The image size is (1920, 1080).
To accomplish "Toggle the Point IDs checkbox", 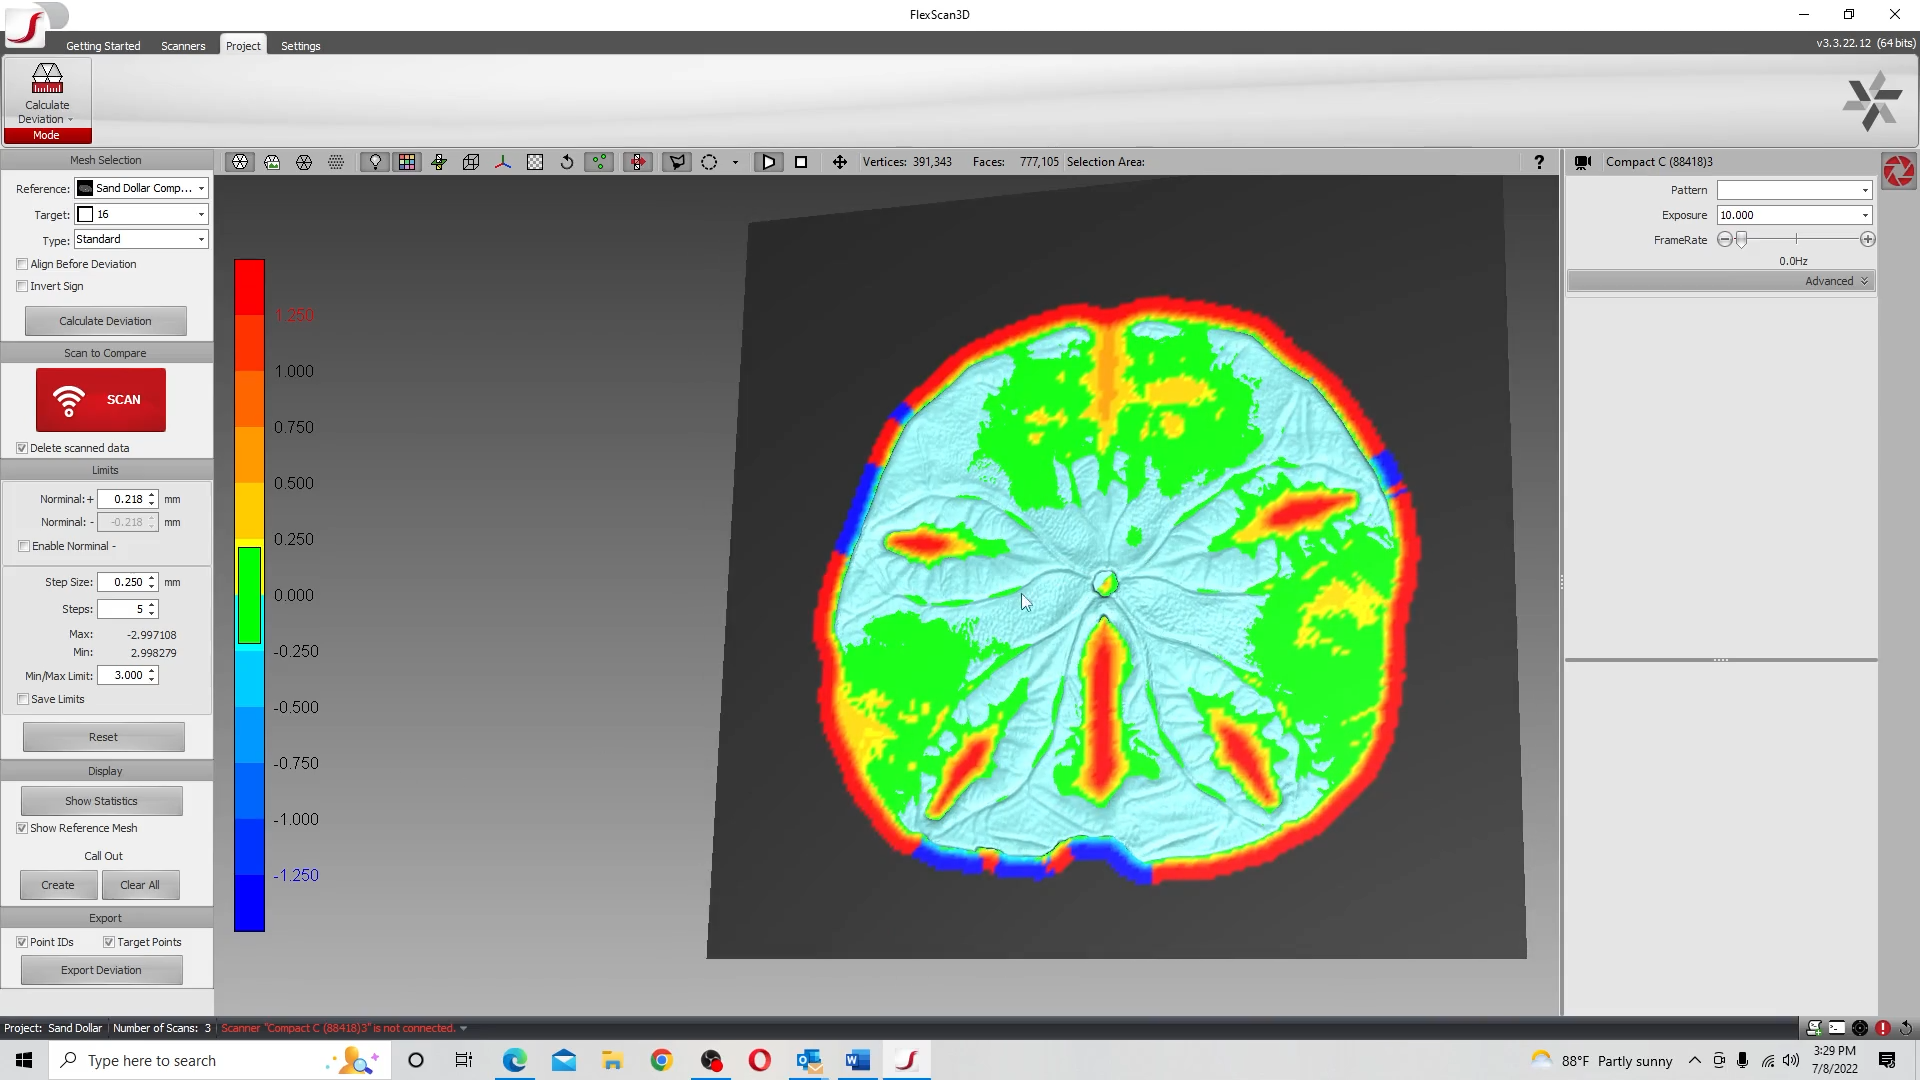I will click(22, 942).
